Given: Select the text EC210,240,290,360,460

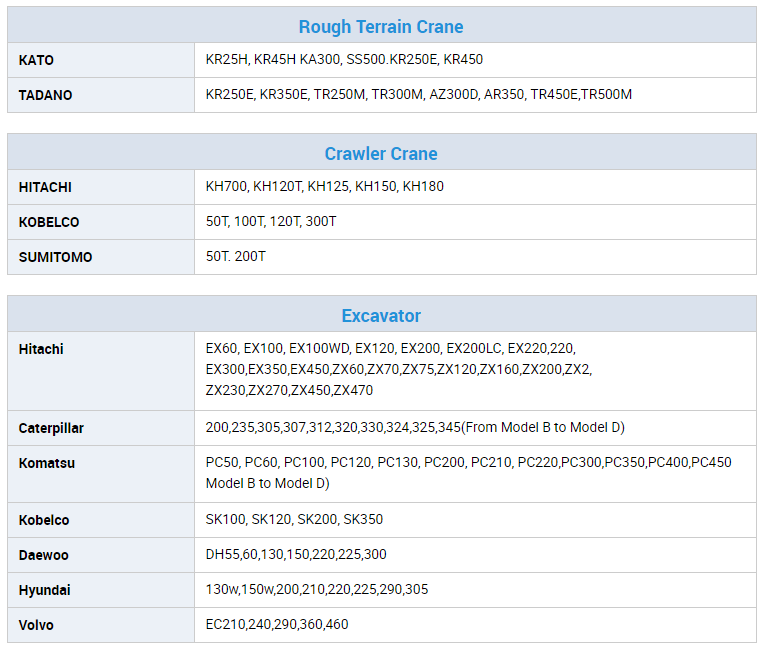Looking at the screenshot, I should click(x=277, y=624).
